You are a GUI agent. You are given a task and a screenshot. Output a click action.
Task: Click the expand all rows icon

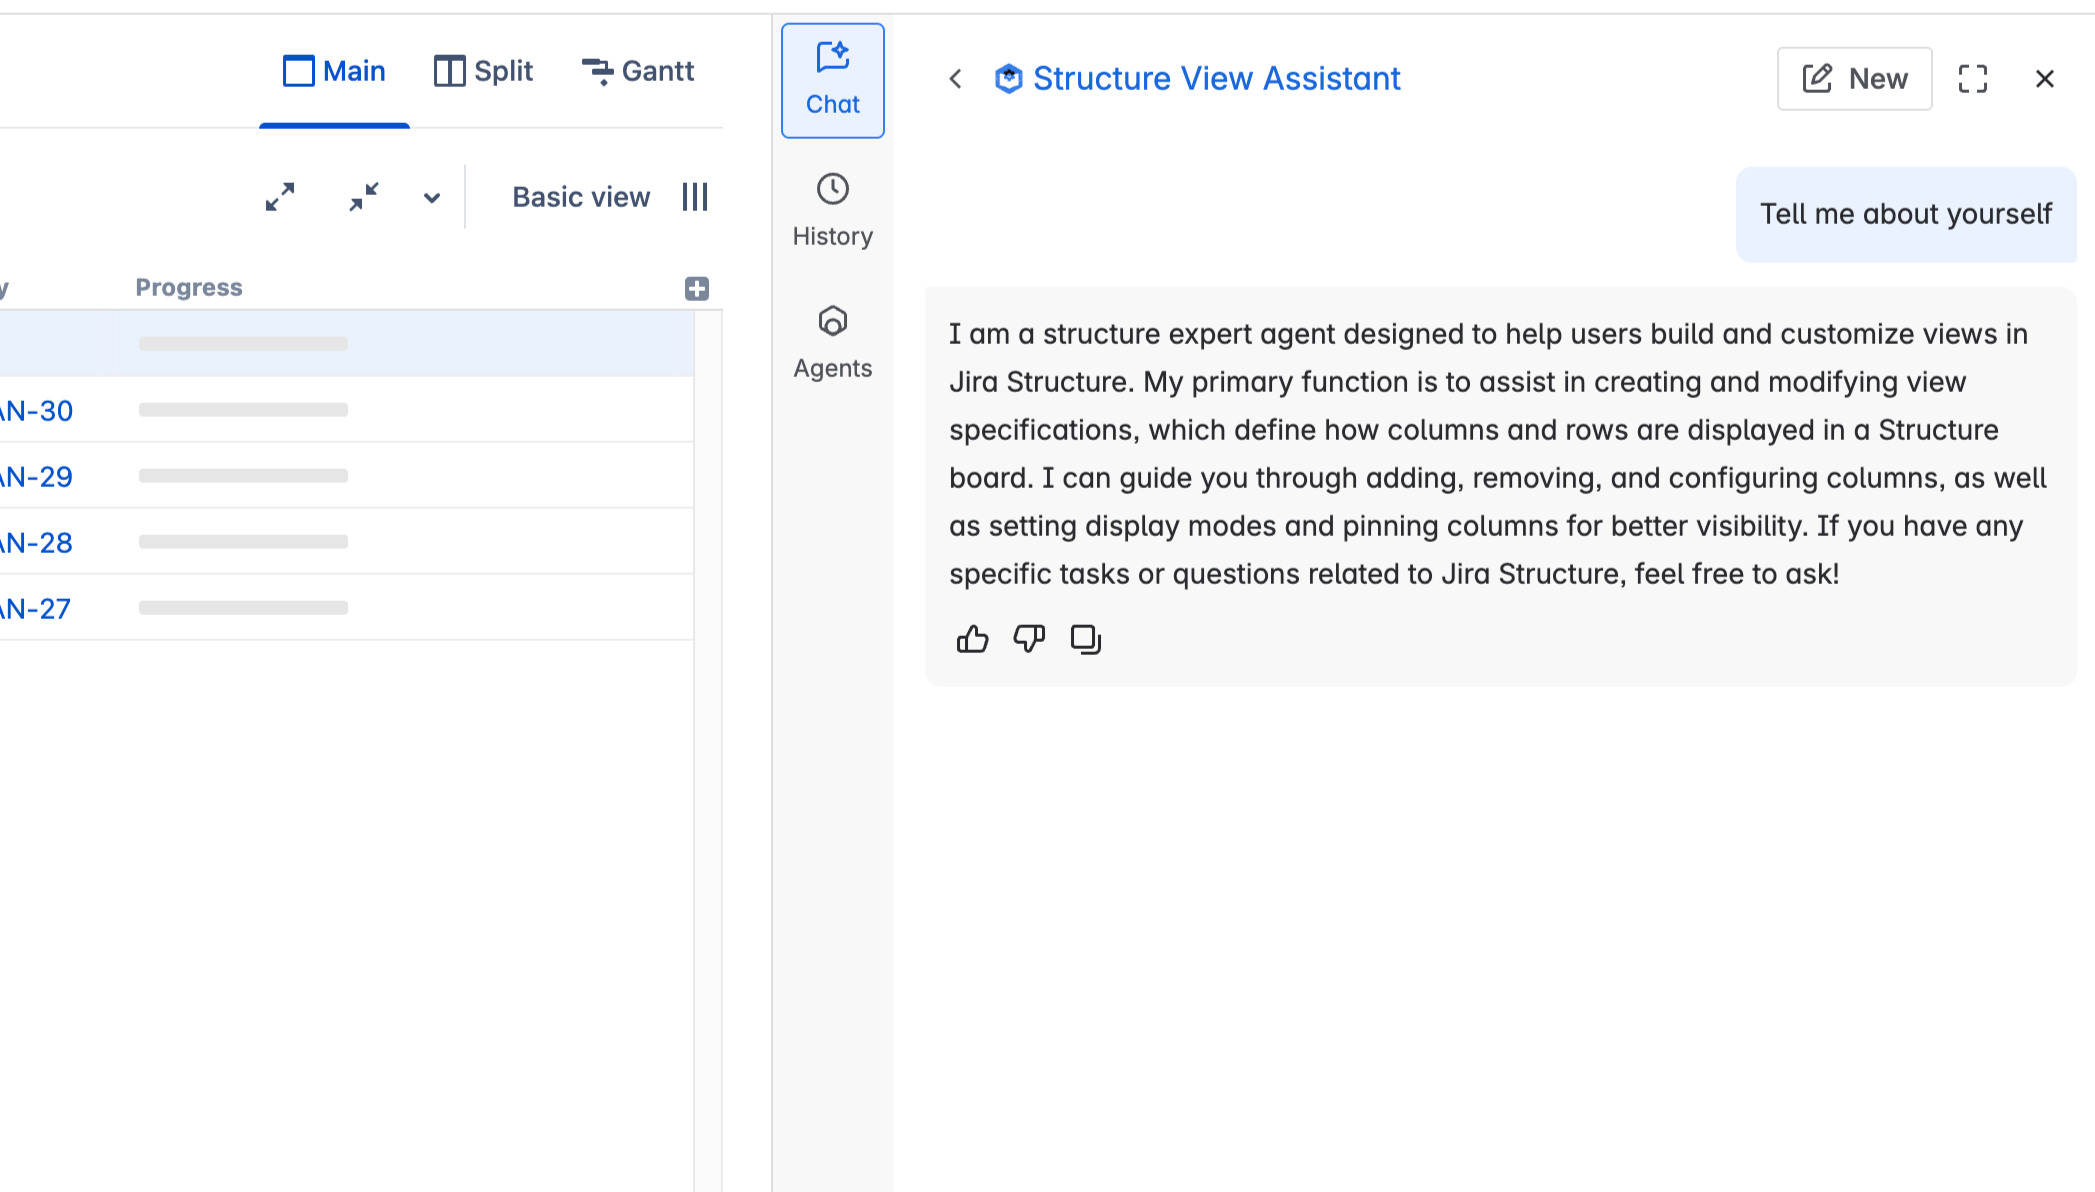(x=280, y=197)
